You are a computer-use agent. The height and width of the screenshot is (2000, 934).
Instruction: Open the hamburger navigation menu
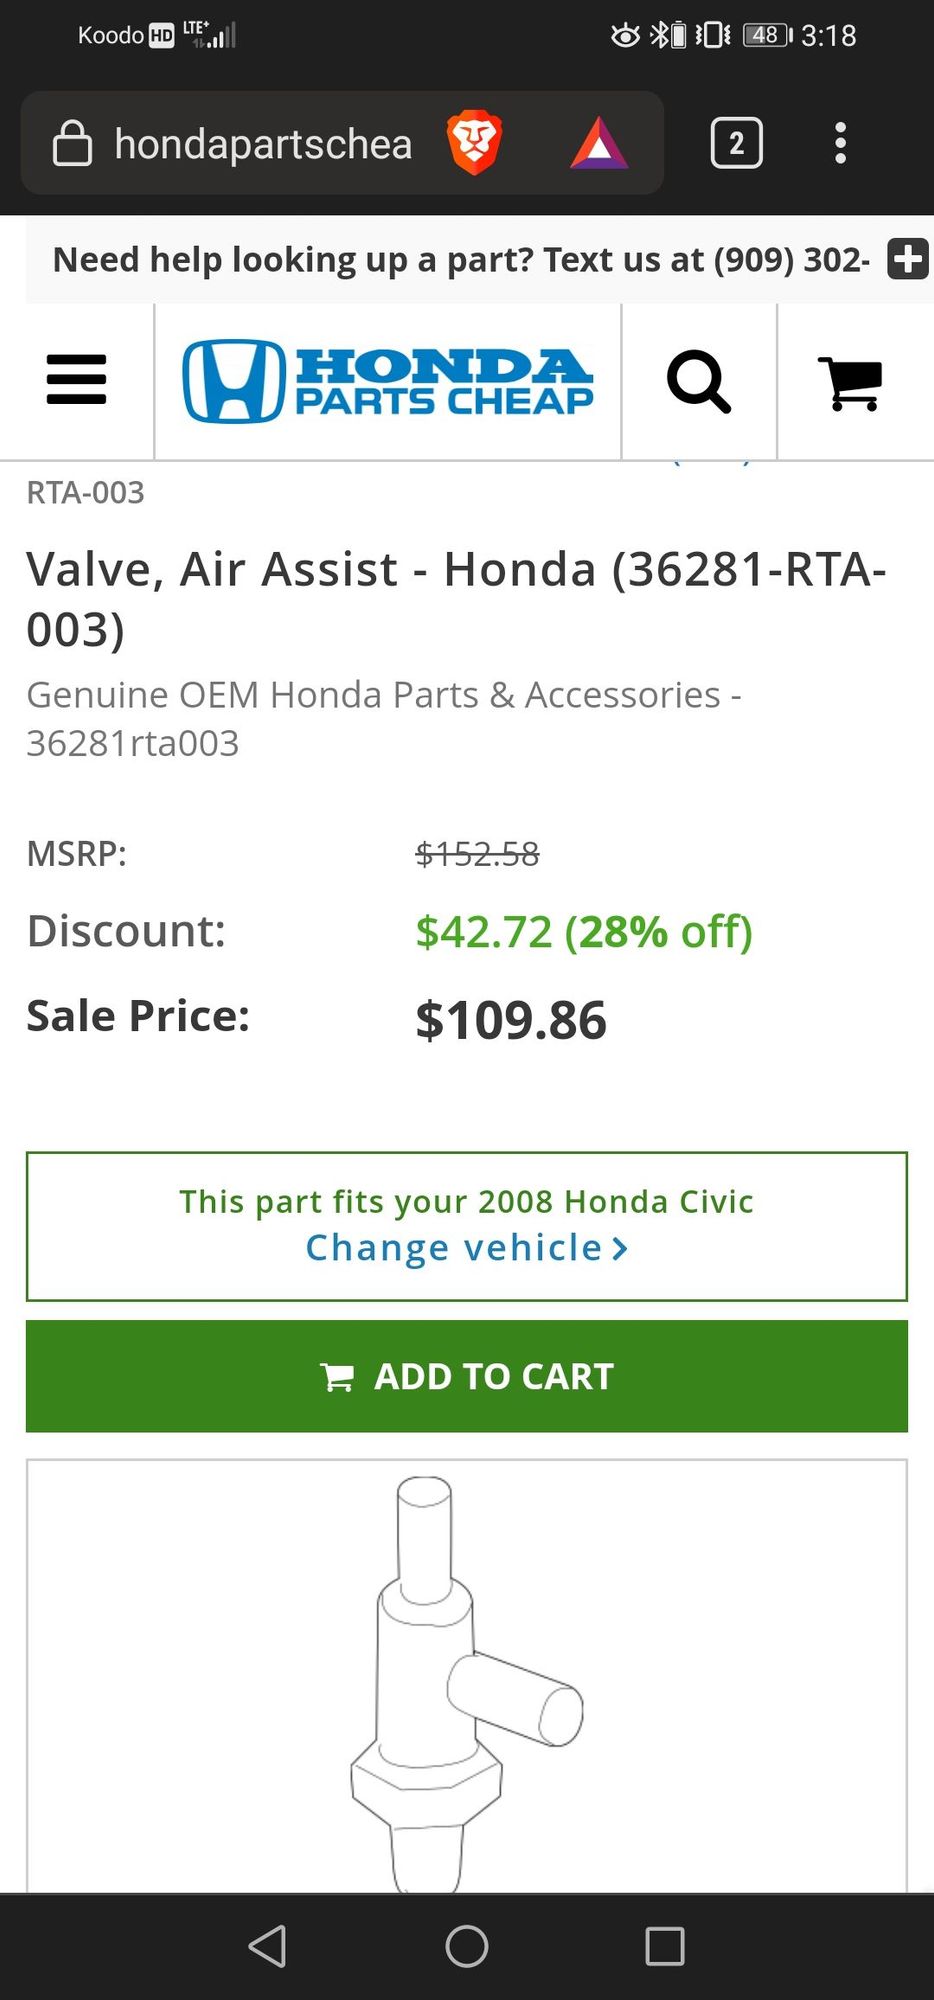76,380
